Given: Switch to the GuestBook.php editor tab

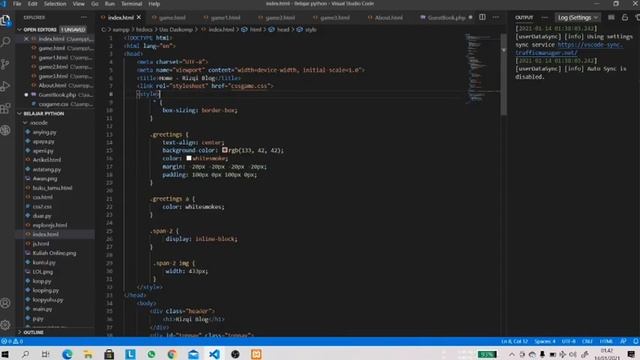Looking at the screenshot, I should (446, 18).
